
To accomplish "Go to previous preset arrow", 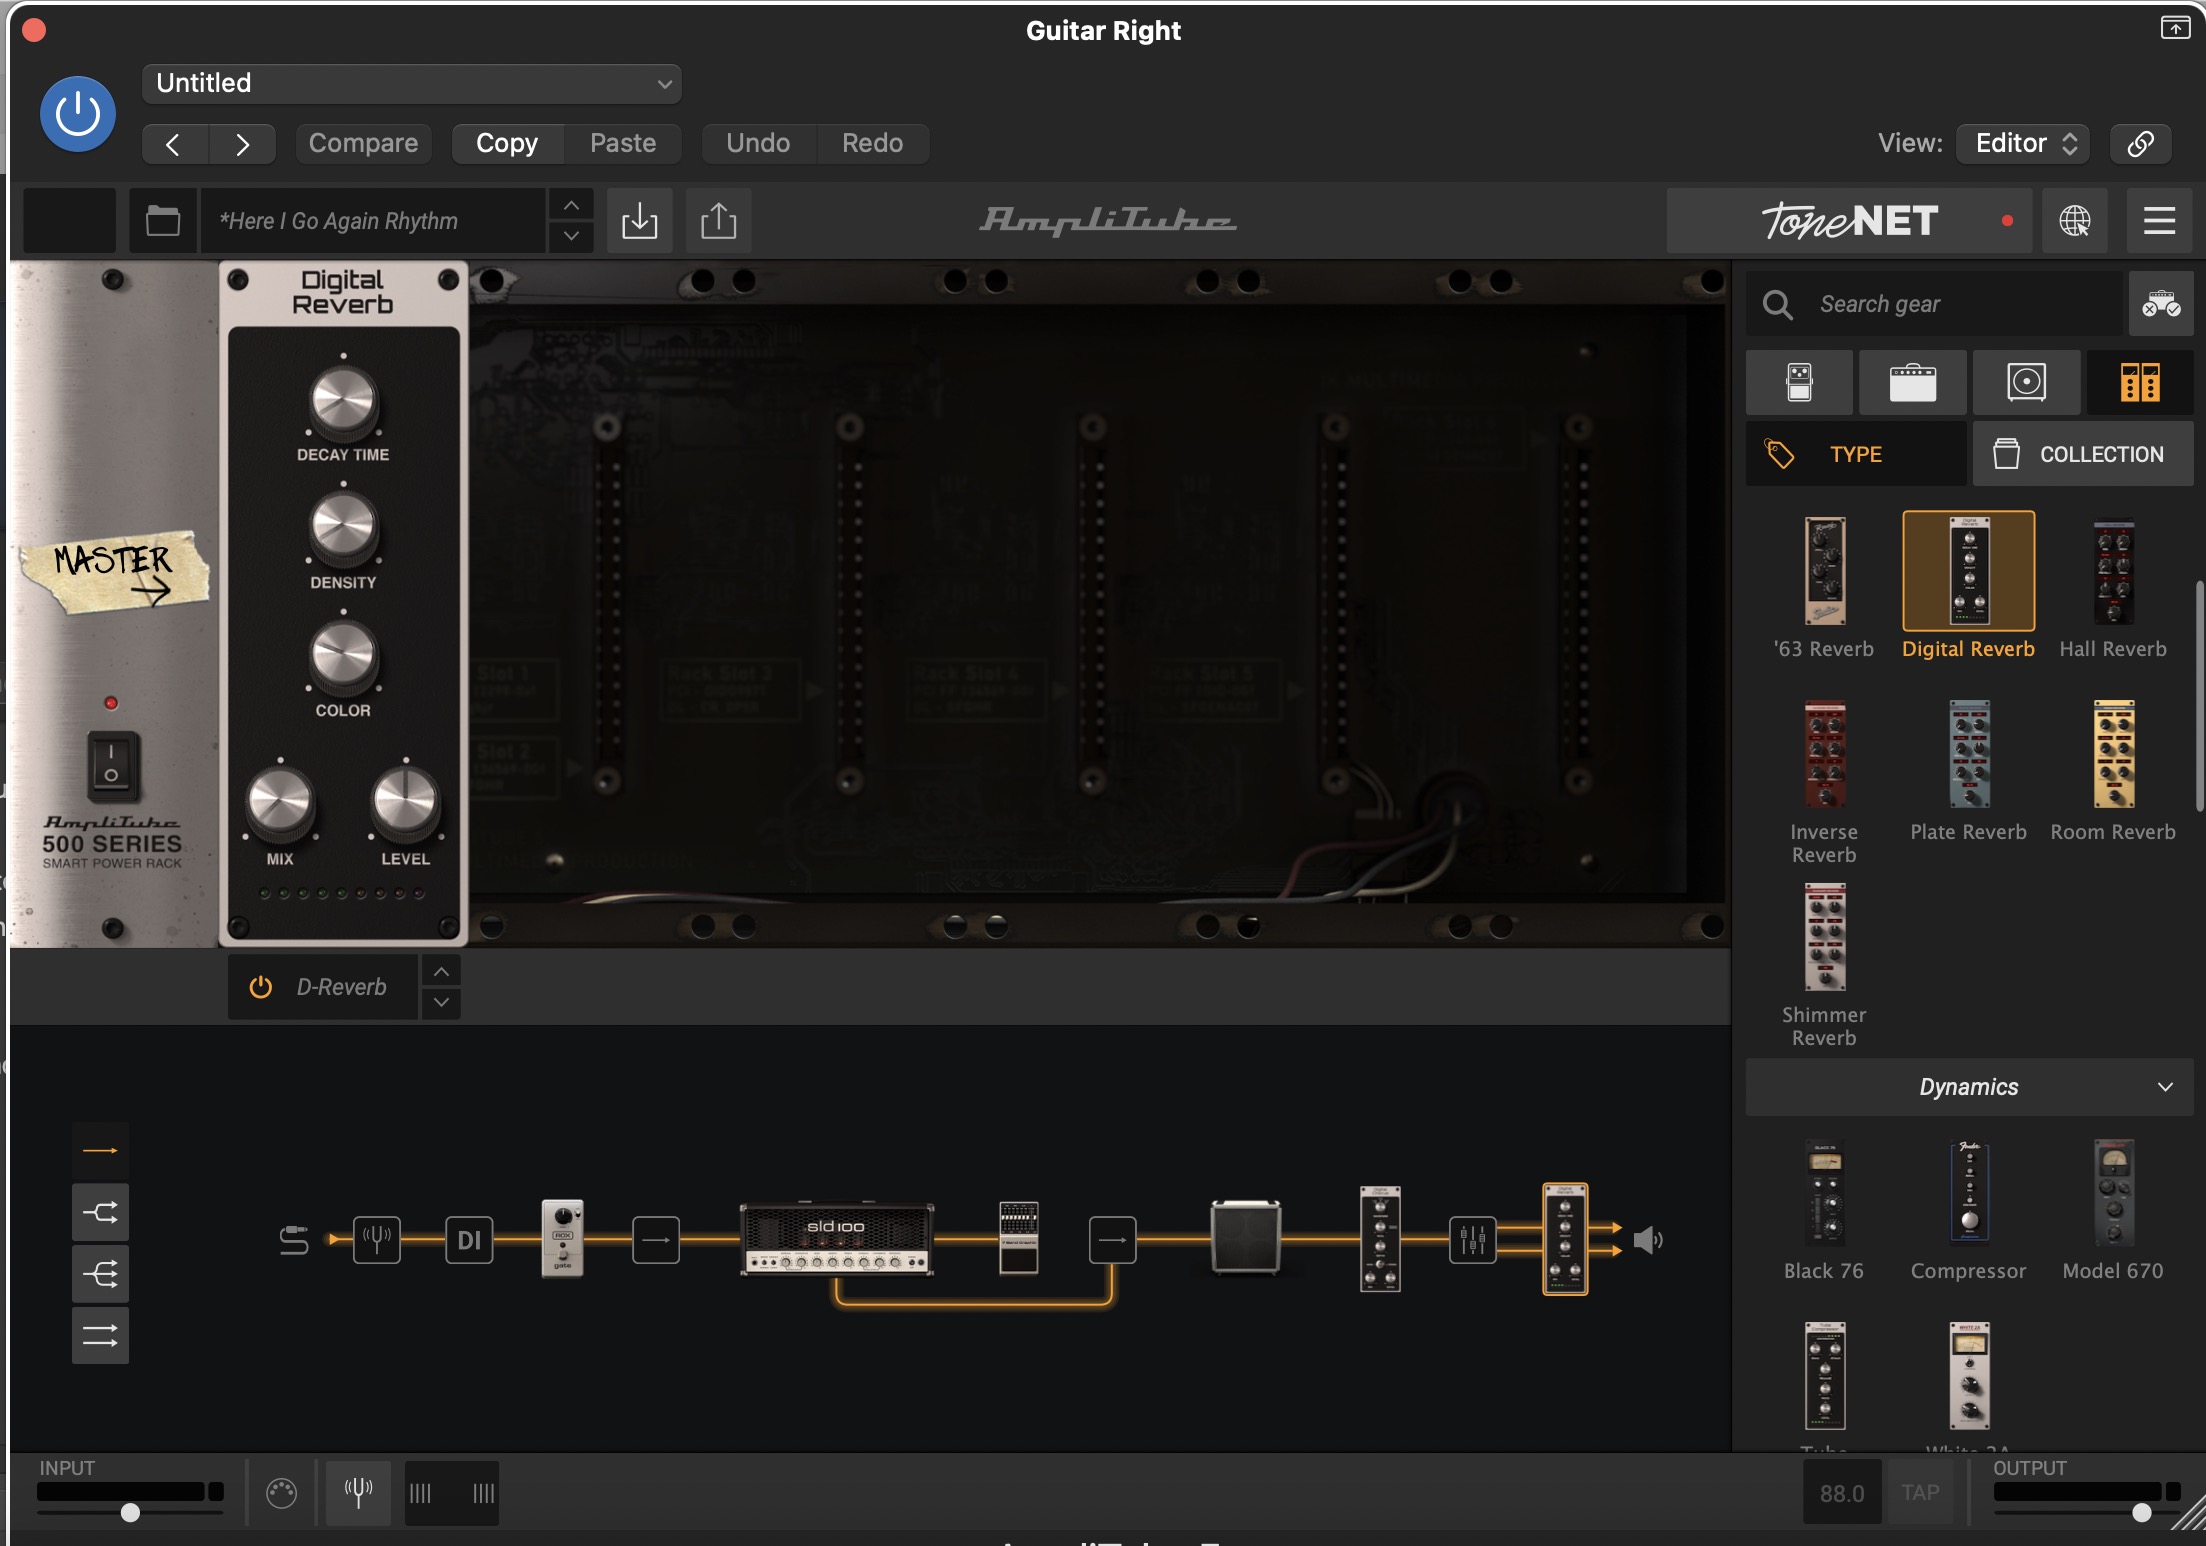I will coord(174,144).
